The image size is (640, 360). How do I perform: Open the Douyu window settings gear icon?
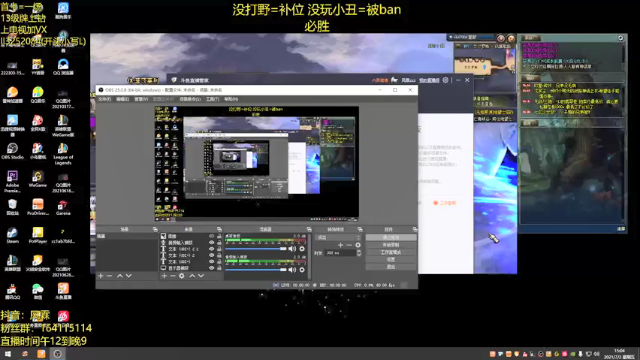coord(446,80)
